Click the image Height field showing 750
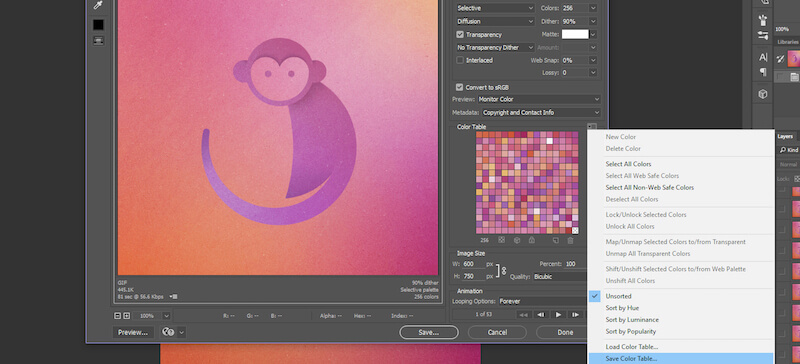Image resolution: width=800 pixels, height=364 pixels. 472,276
